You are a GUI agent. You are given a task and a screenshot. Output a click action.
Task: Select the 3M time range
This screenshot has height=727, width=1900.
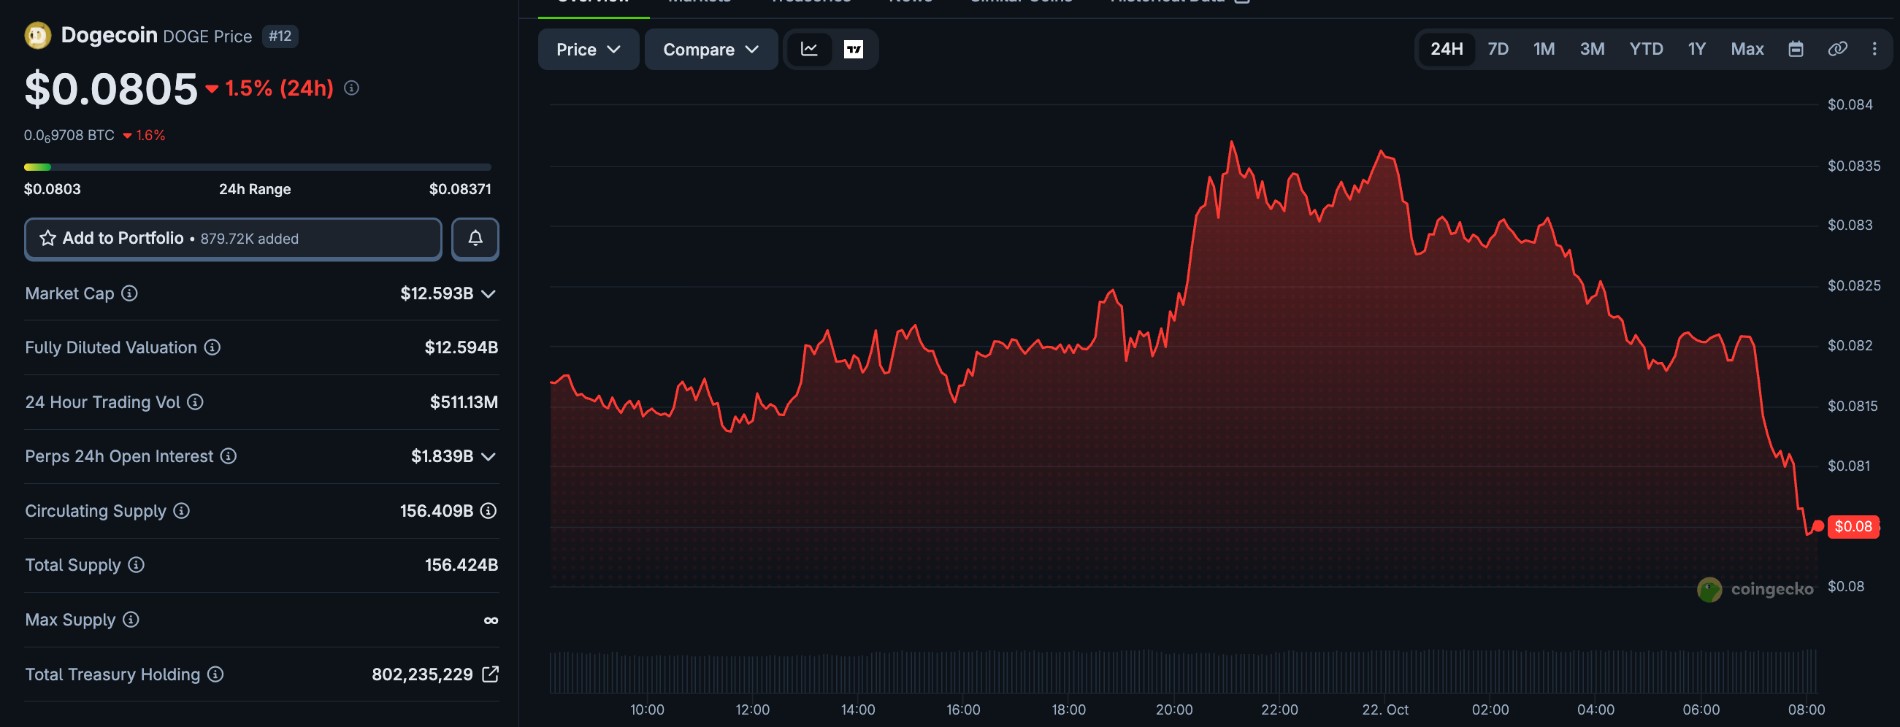1592,49
